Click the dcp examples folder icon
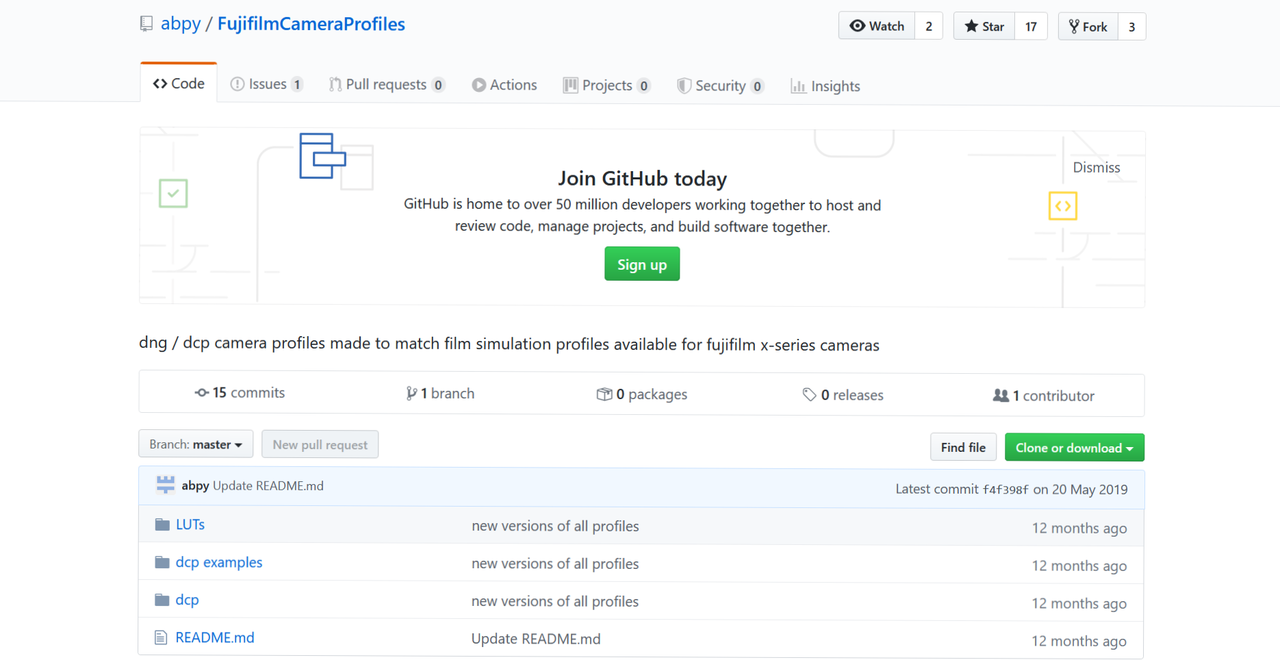The height and width of the screenshot is (660, 1280). (x=162, y=563)
